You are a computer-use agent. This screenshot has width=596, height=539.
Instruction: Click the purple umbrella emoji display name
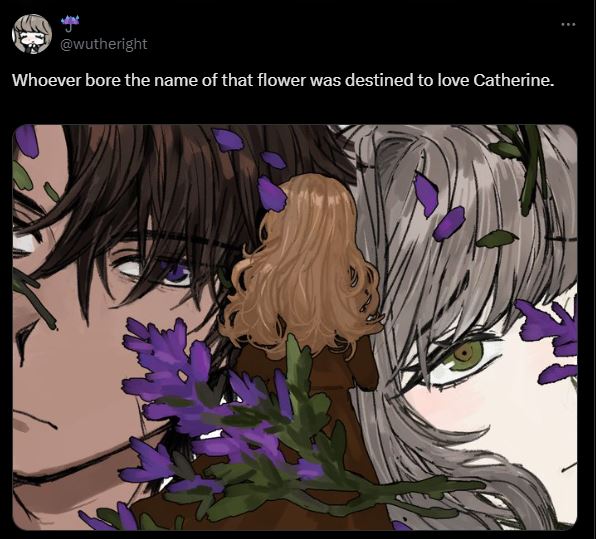pyautogui.click(x=71, y=22)
